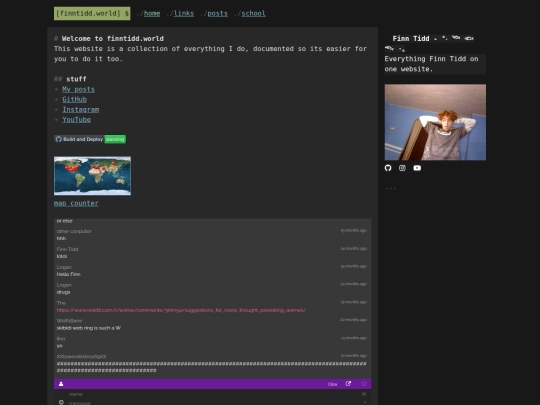540x405 pixels.
Task: Select the 'lololl' message by Finn Tidd
Action: tap(62, 257)
